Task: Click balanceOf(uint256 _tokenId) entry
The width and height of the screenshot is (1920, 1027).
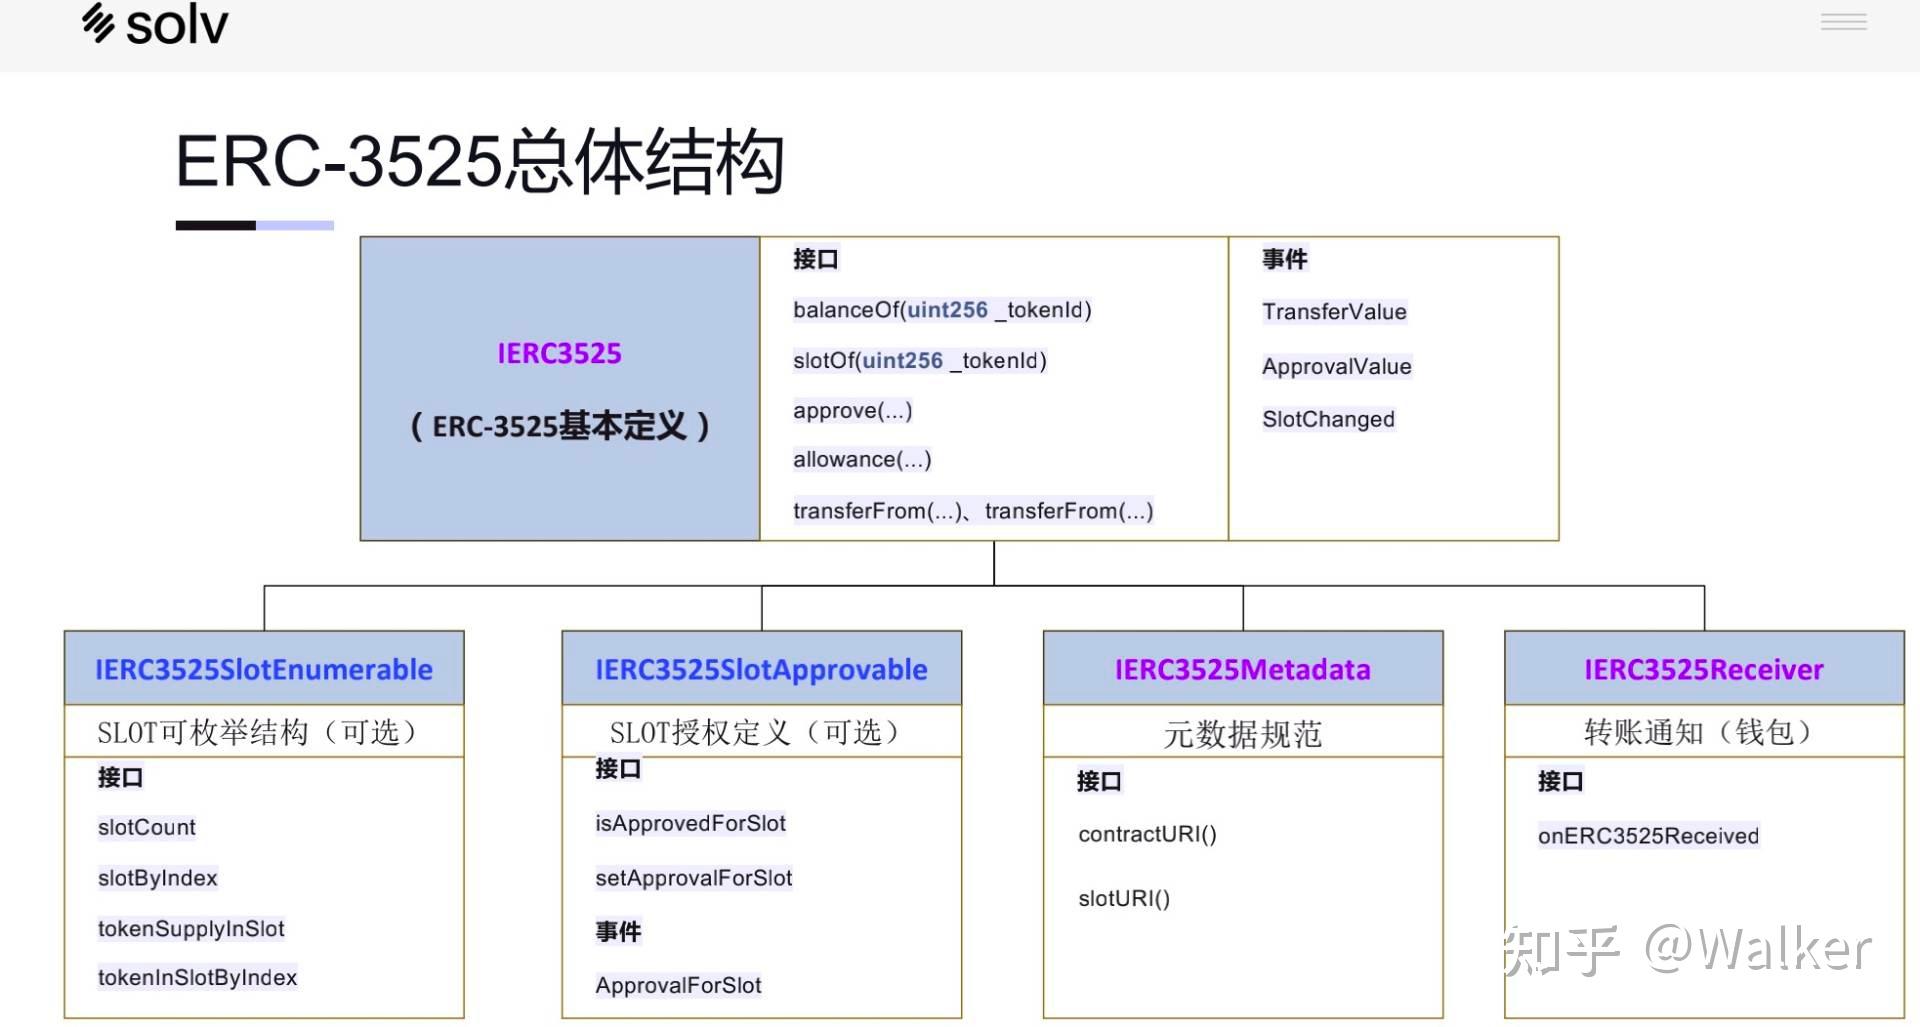Action: pyautogui.click(x=942, y=310)
